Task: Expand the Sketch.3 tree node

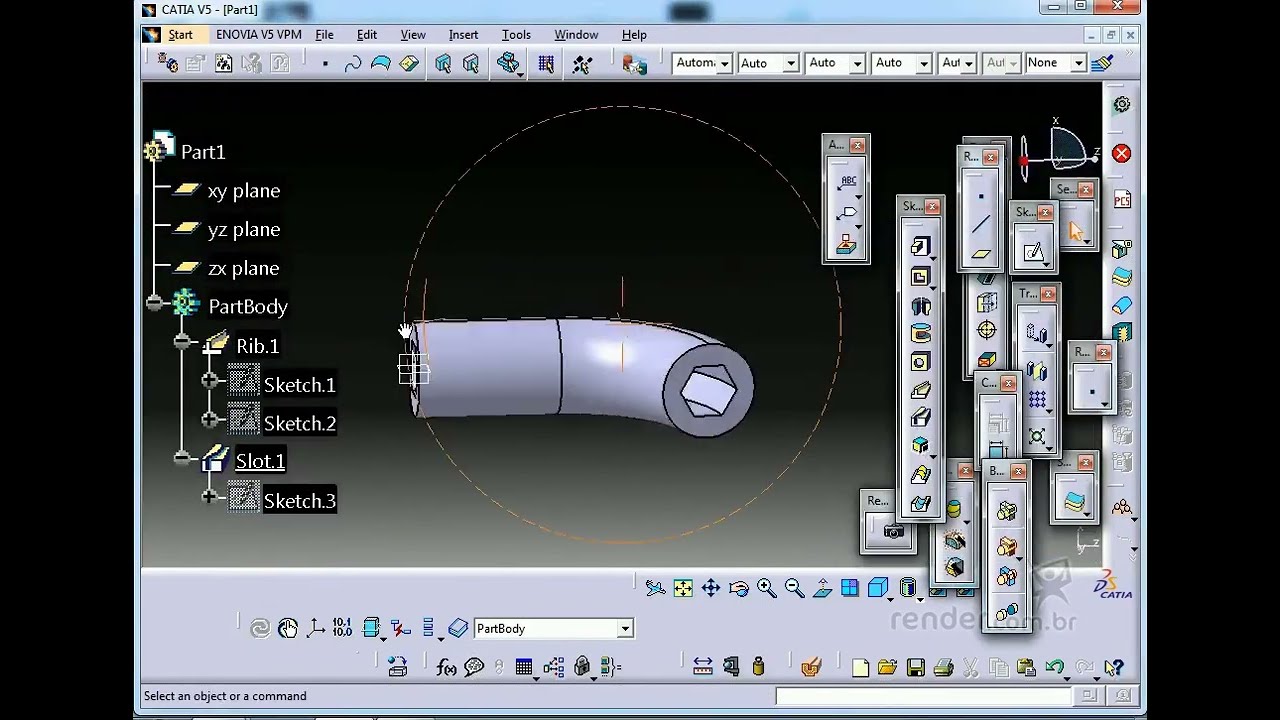Action: point(209,497)
